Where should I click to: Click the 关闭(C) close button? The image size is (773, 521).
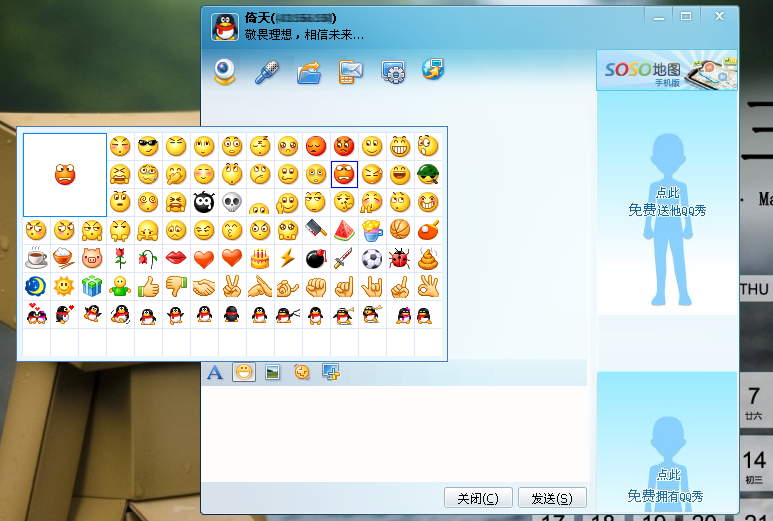478,498
